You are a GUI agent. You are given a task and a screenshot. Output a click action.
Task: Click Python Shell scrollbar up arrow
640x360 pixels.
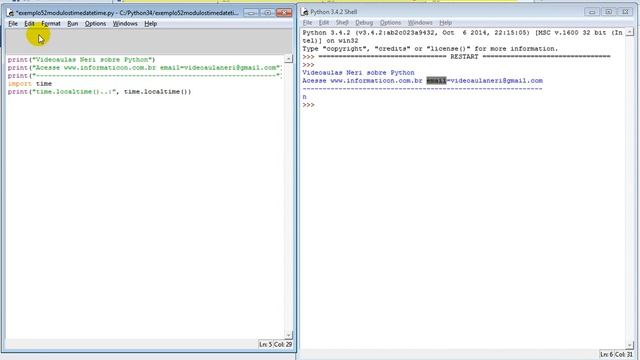click(x=630, y=32)
